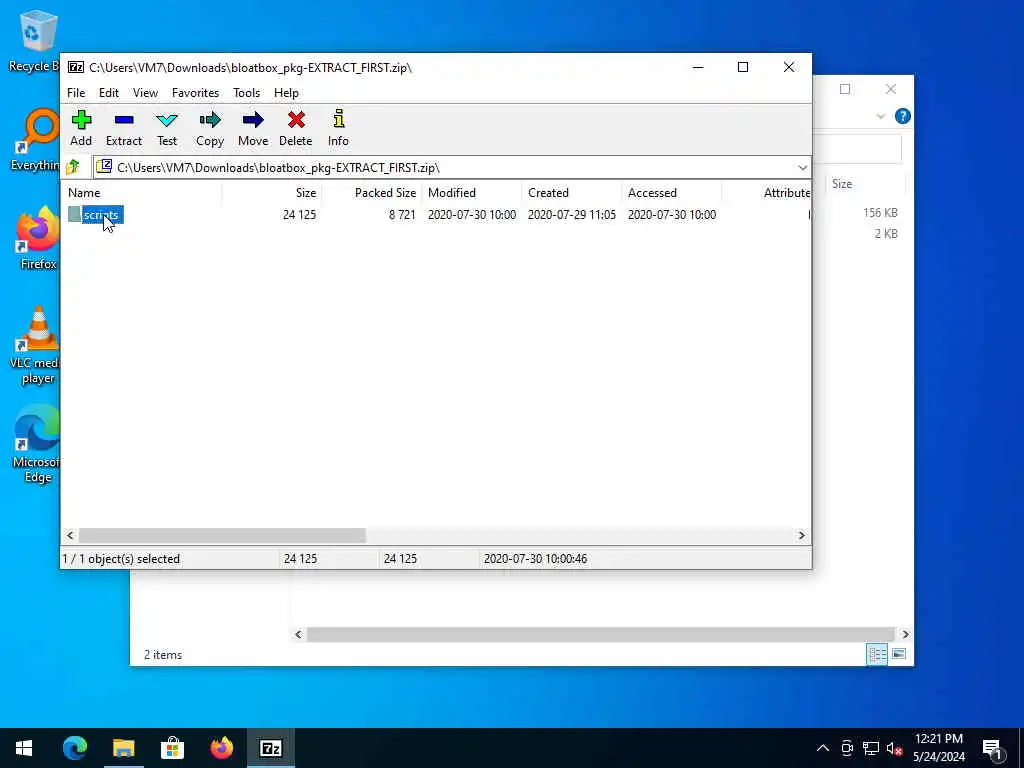Select the Firefox desktop shortcut

point(38,238)
